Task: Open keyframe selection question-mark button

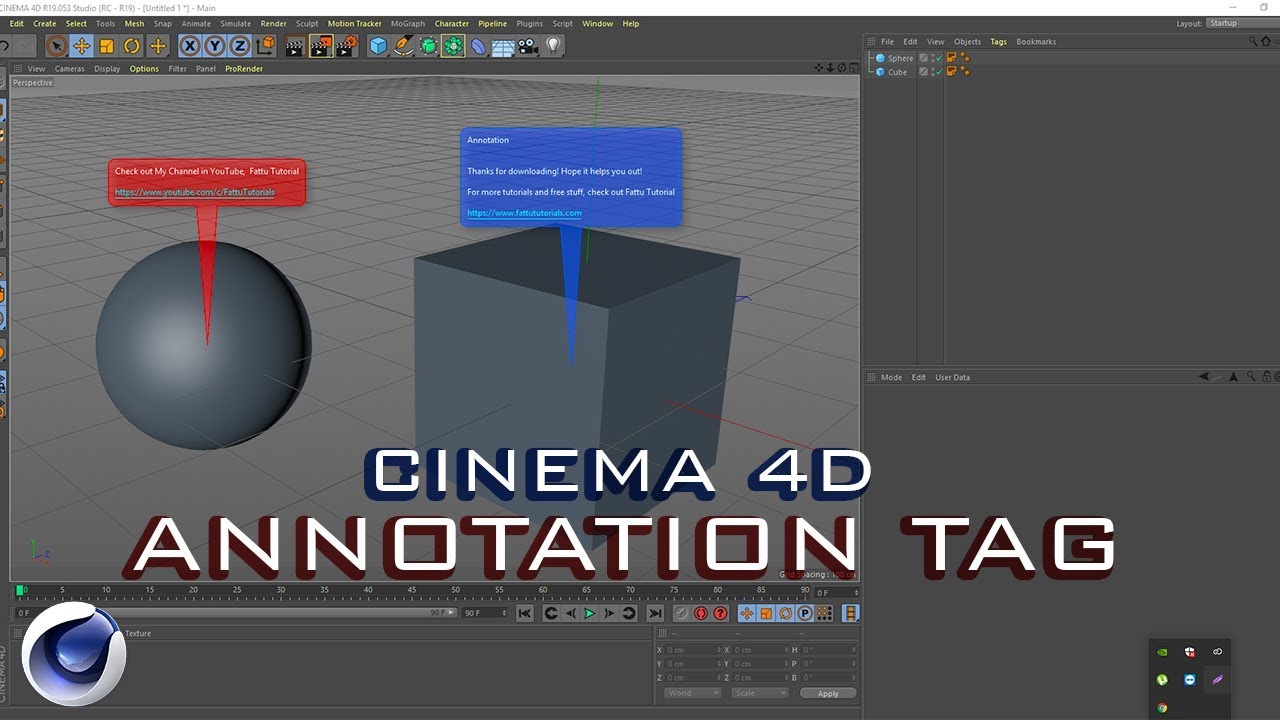Action: tap(720, 613)
